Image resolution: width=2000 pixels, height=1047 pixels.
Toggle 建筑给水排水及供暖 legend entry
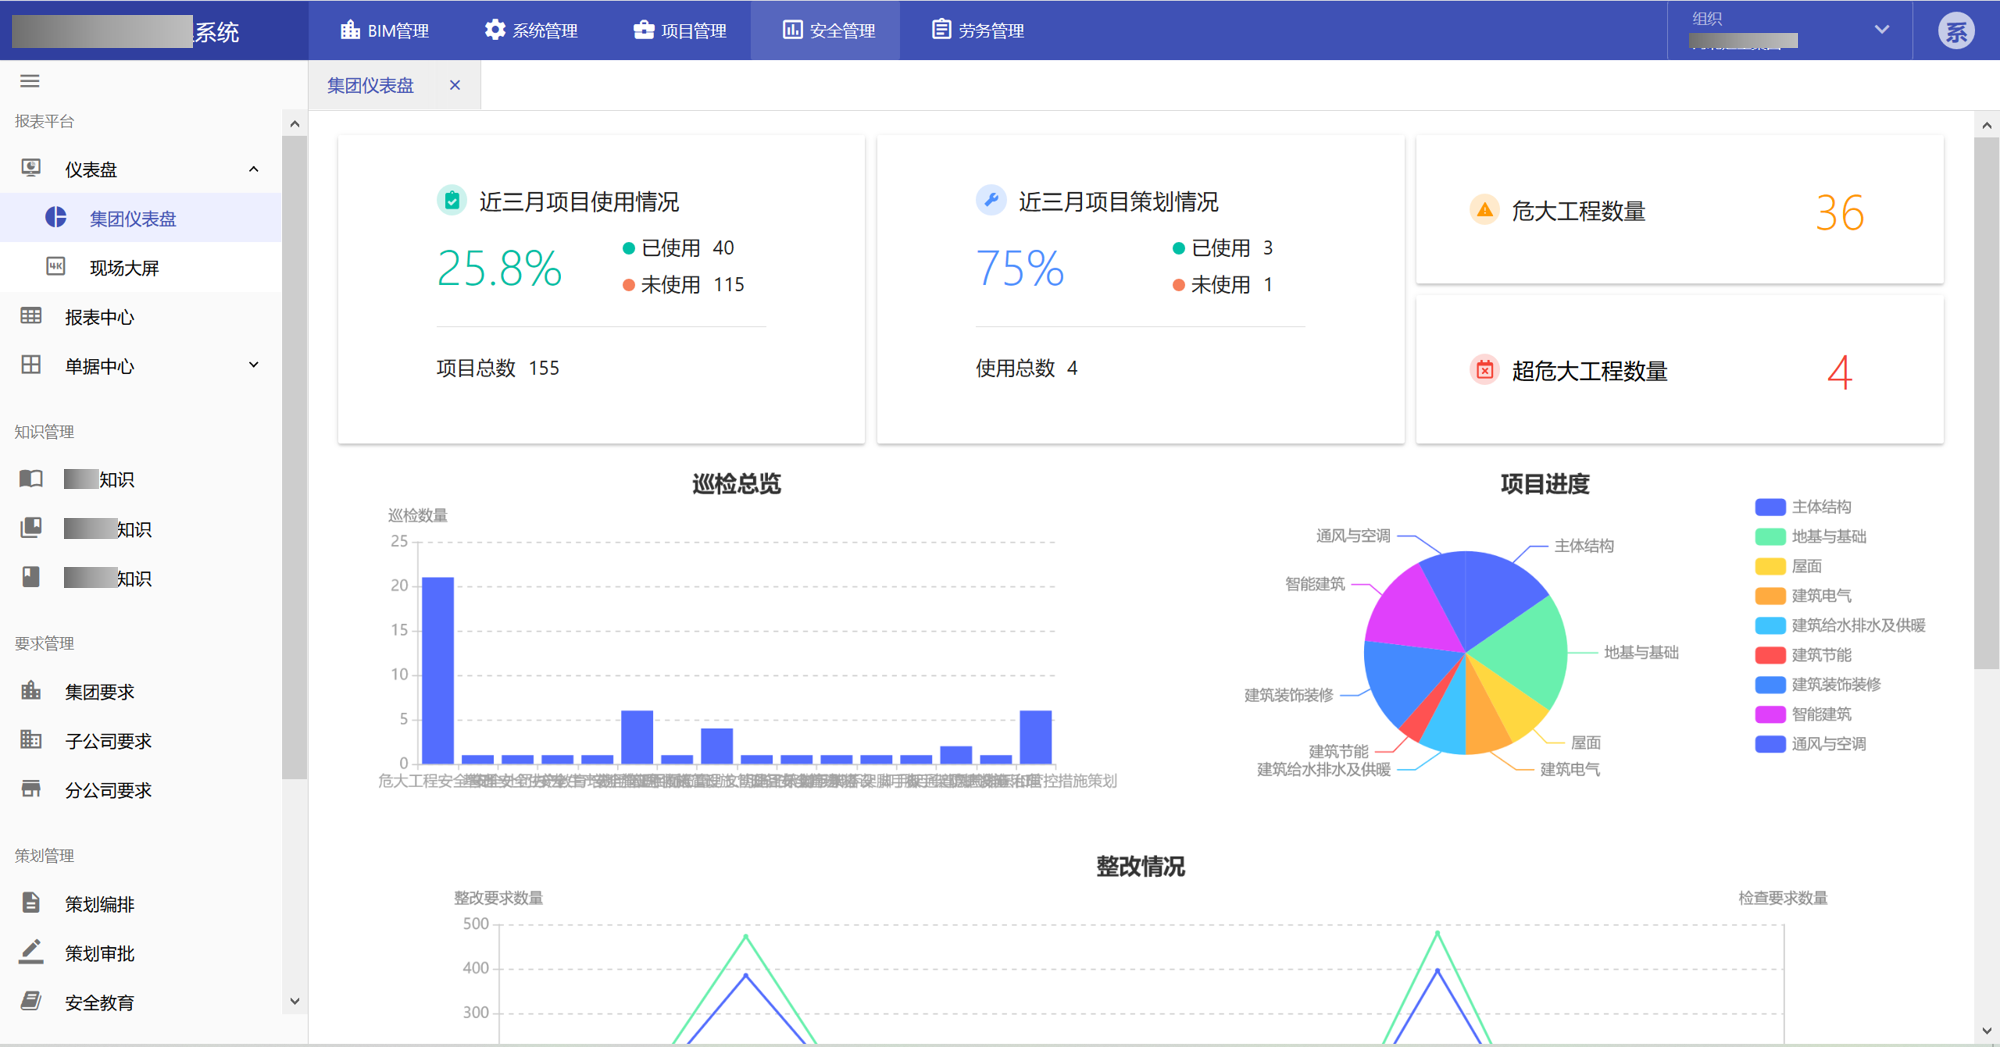pos(1840,625)
